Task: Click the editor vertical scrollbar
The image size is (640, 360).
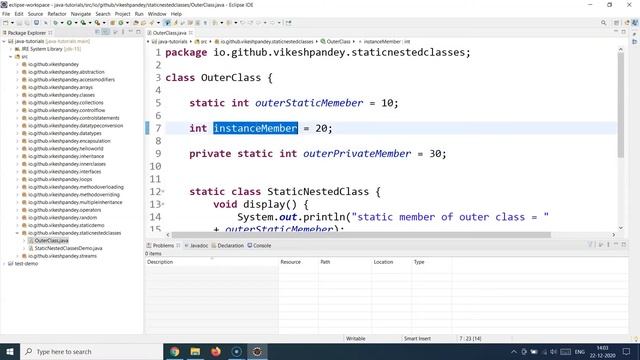Action: [621, 106]
